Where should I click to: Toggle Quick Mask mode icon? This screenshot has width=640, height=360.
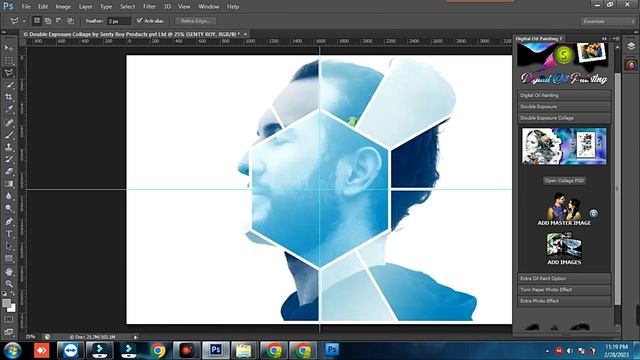coord(9,320)
